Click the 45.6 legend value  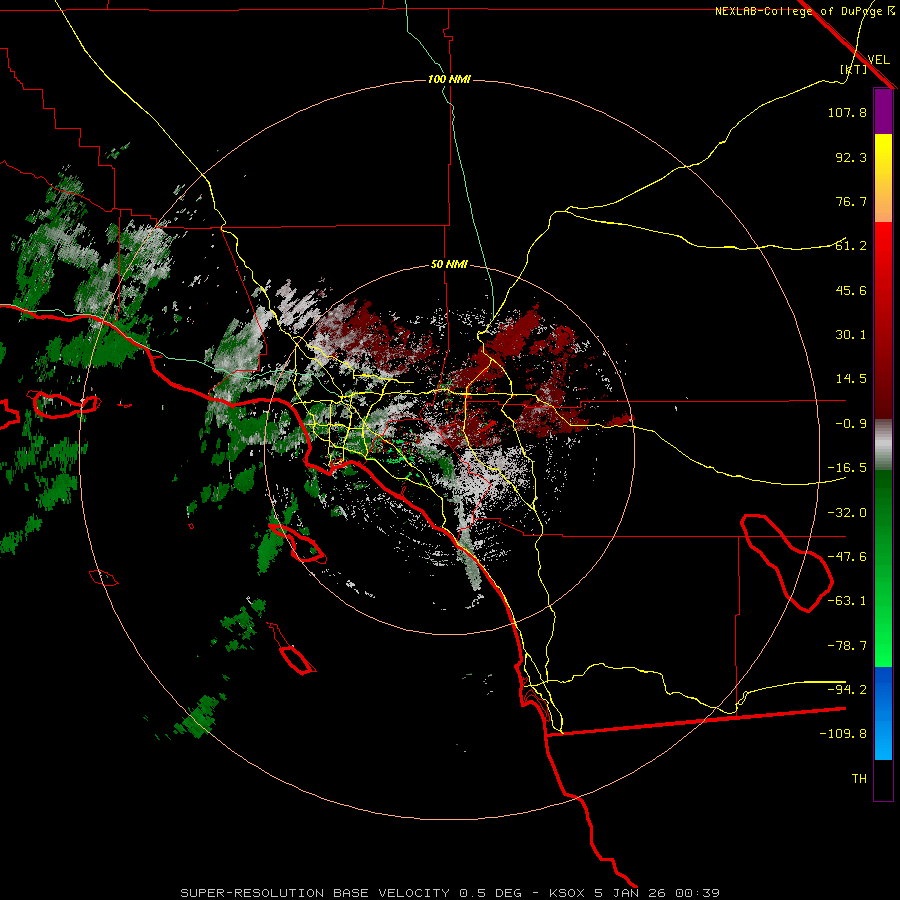tap(851, 290)
